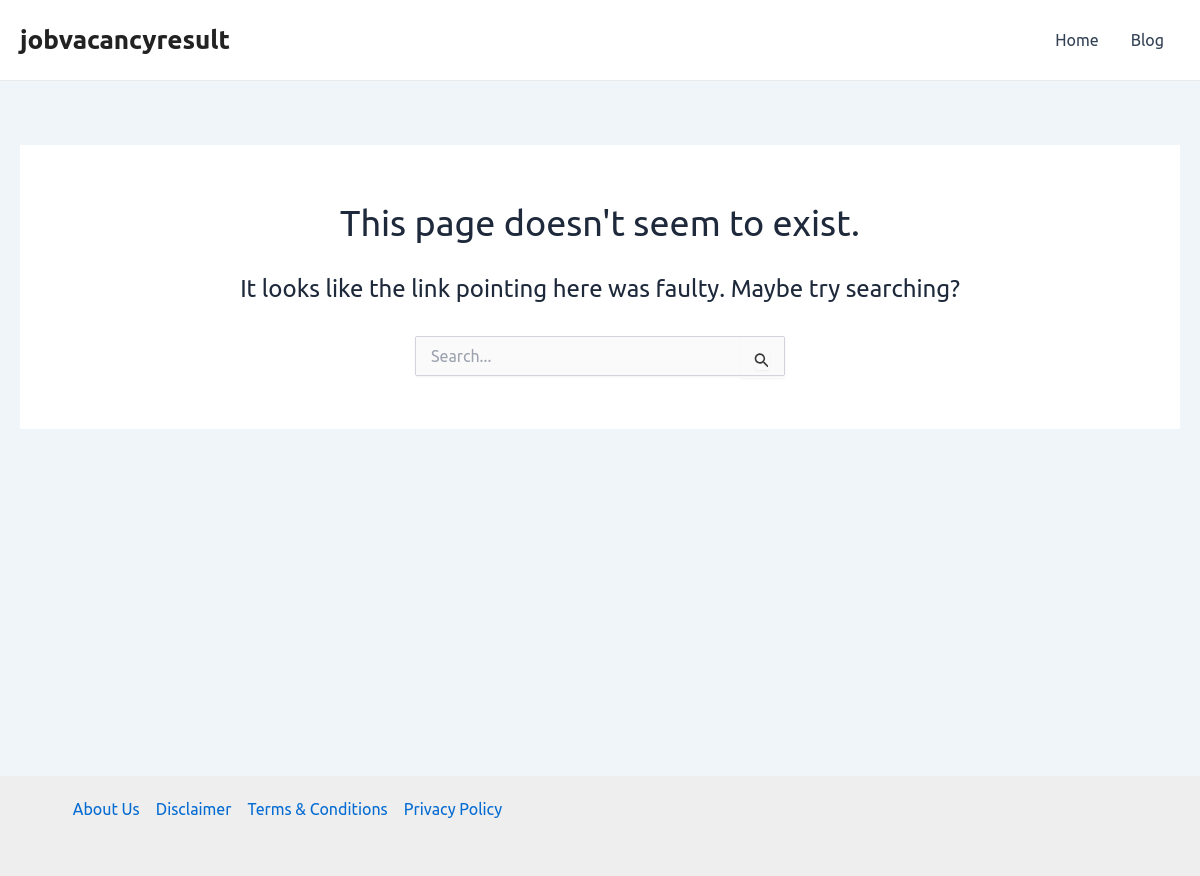The height and width of the screenshot is (876, 1200).
Task: Open the About Us footer link
Action: click(x=106, y=809)
